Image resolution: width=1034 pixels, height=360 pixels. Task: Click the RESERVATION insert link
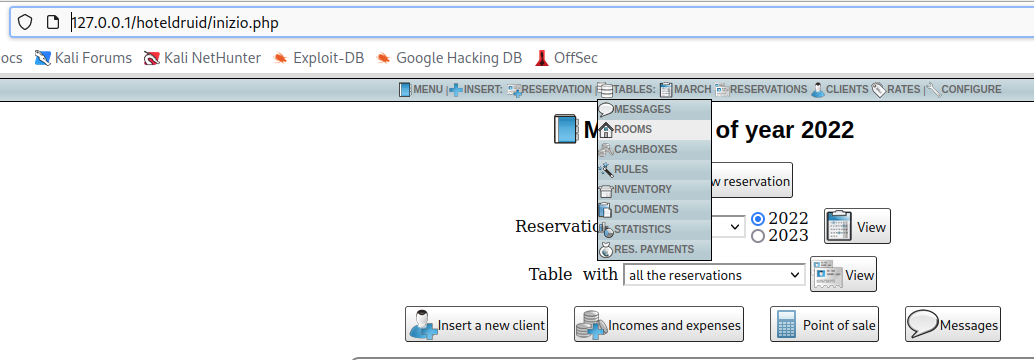coord(557,90)
